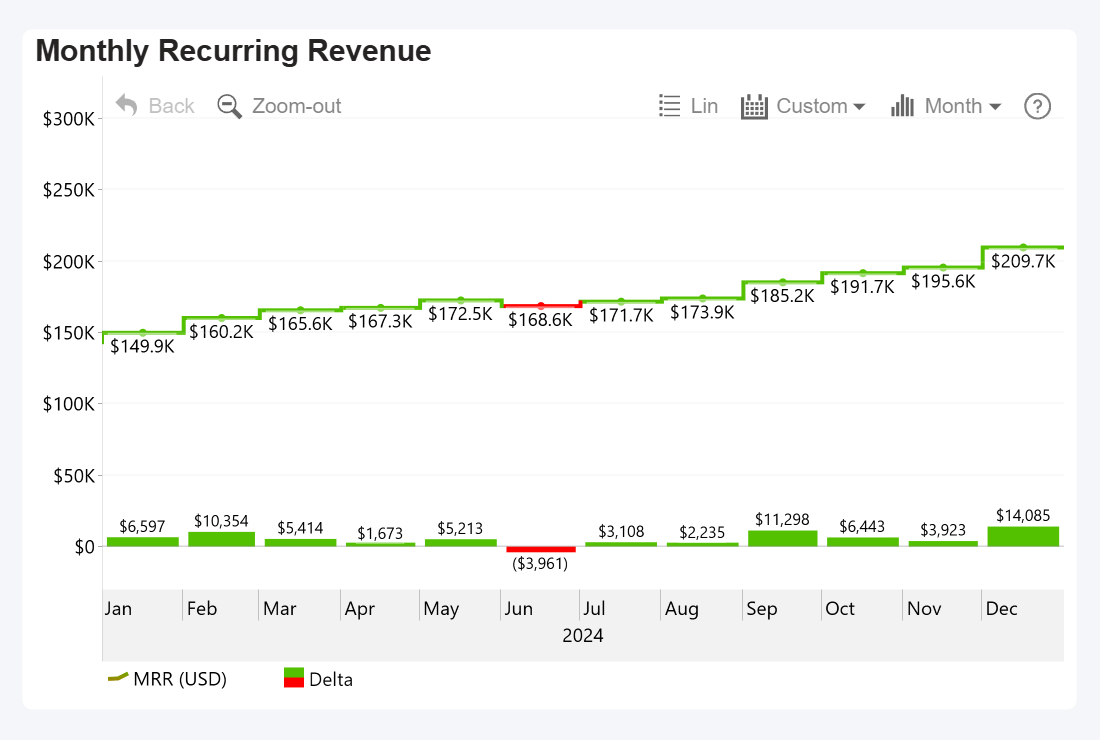This screenshot has width=1100, height=740.
Task: Toggle the MRR (USD) legend entry
Action: (166, 678)
